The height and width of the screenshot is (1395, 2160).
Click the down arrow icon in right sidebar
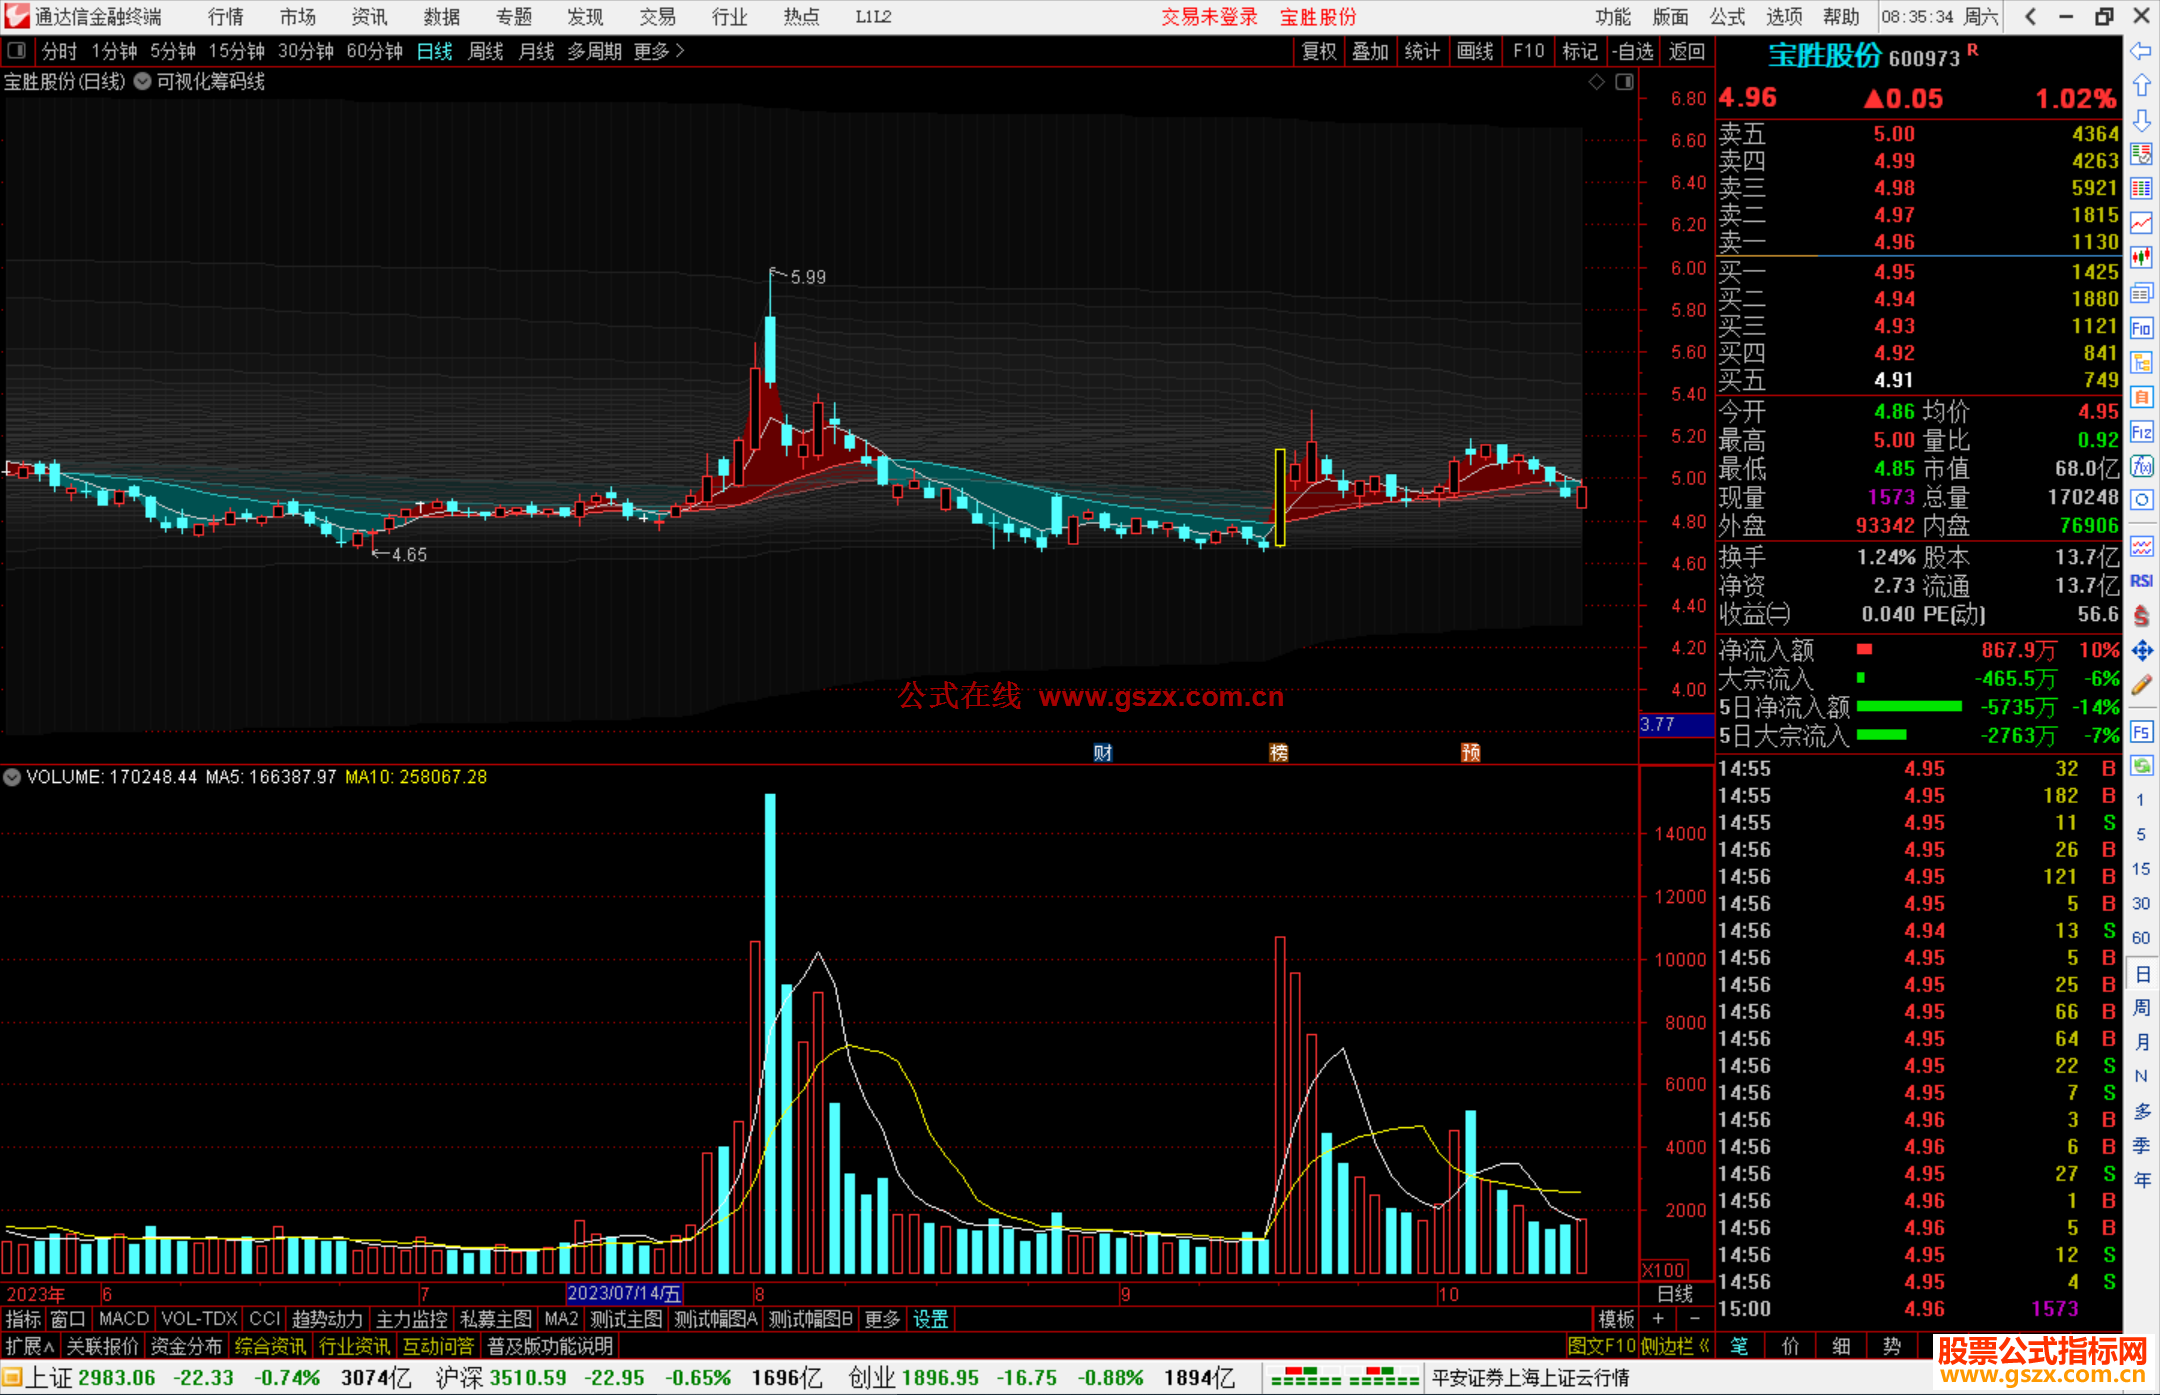coord(2141,121)
